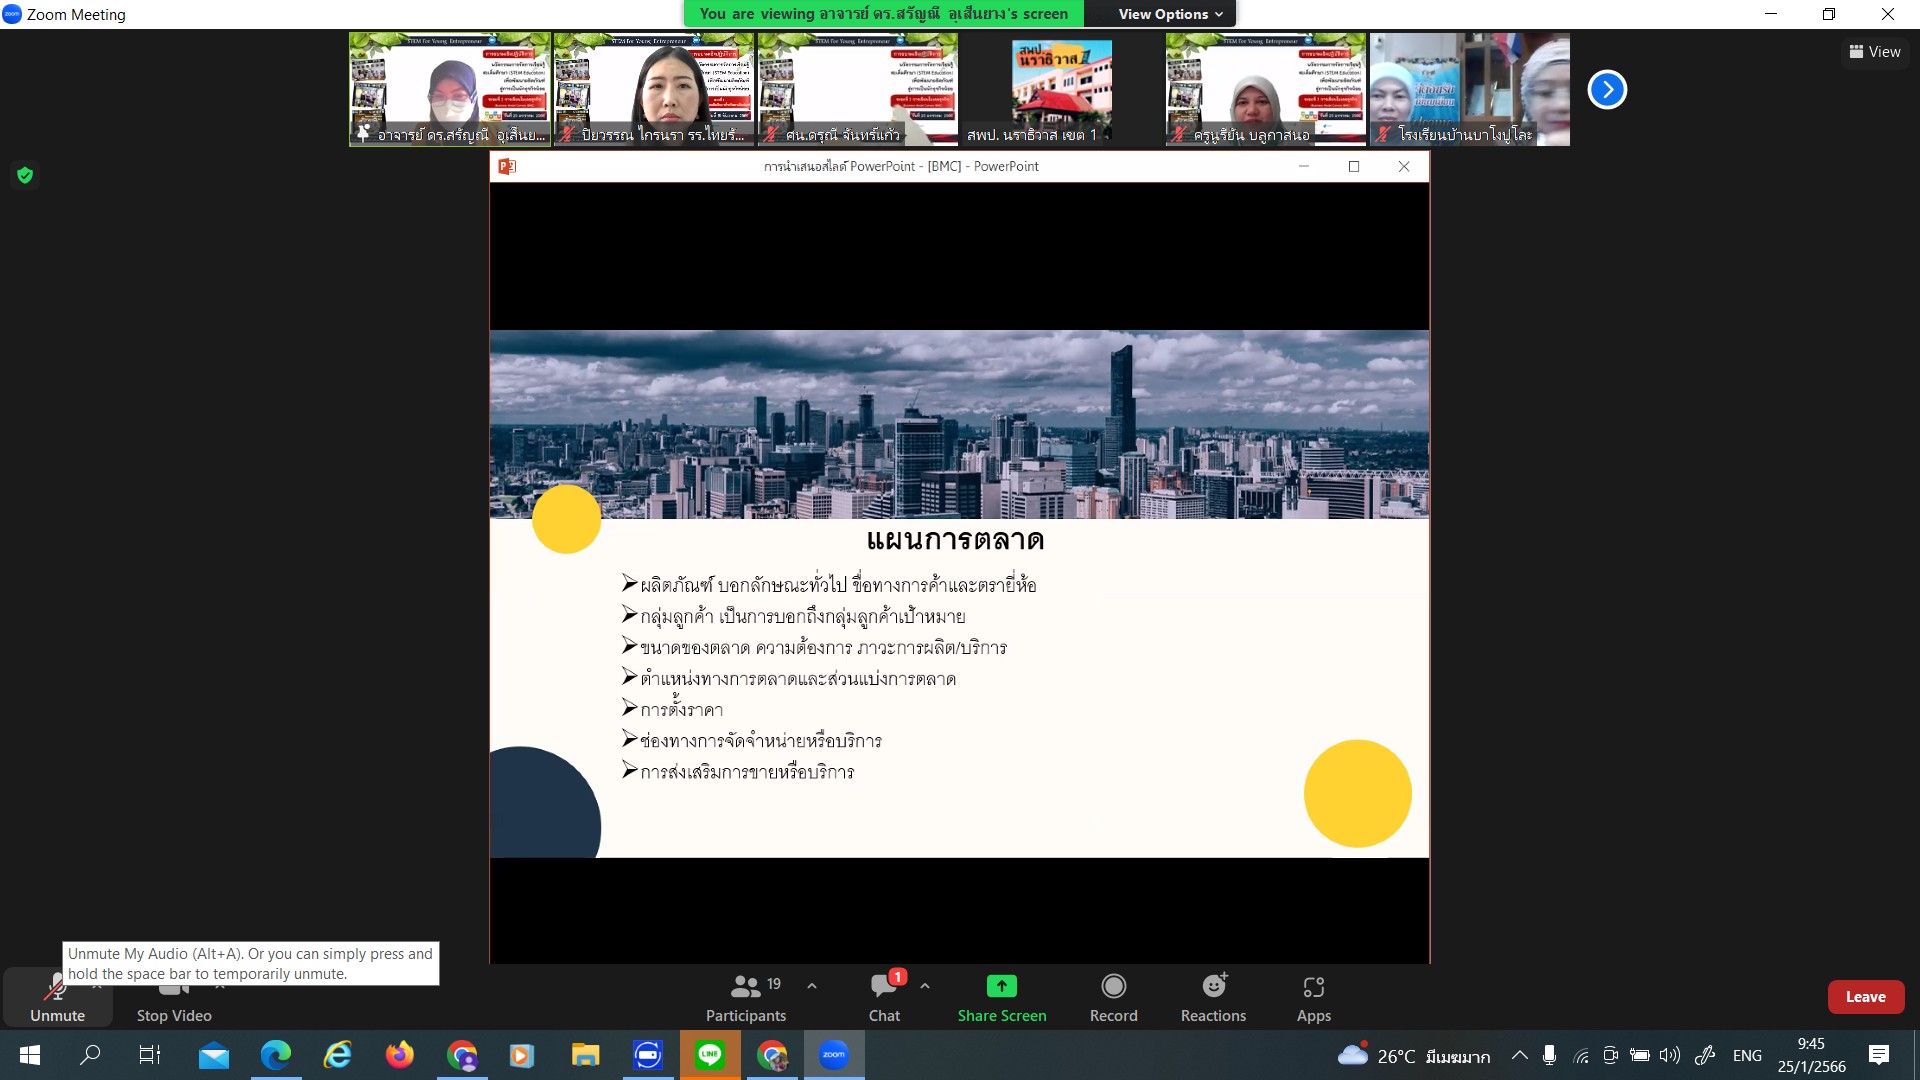
Task: Toggle Stop Video camera button
Action: click(x=174, y=998)
